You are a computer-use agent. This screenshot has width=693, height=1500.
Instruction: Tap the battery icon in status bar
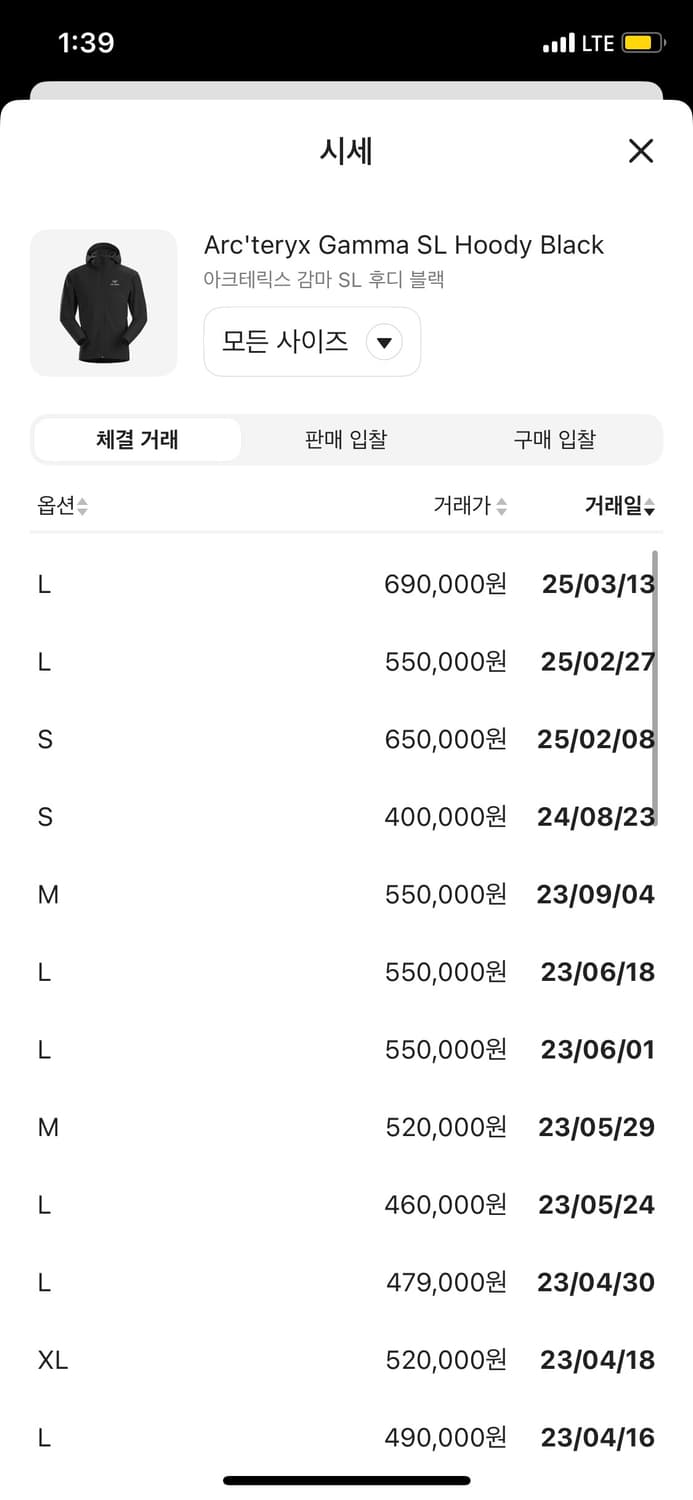coord(638,43)
